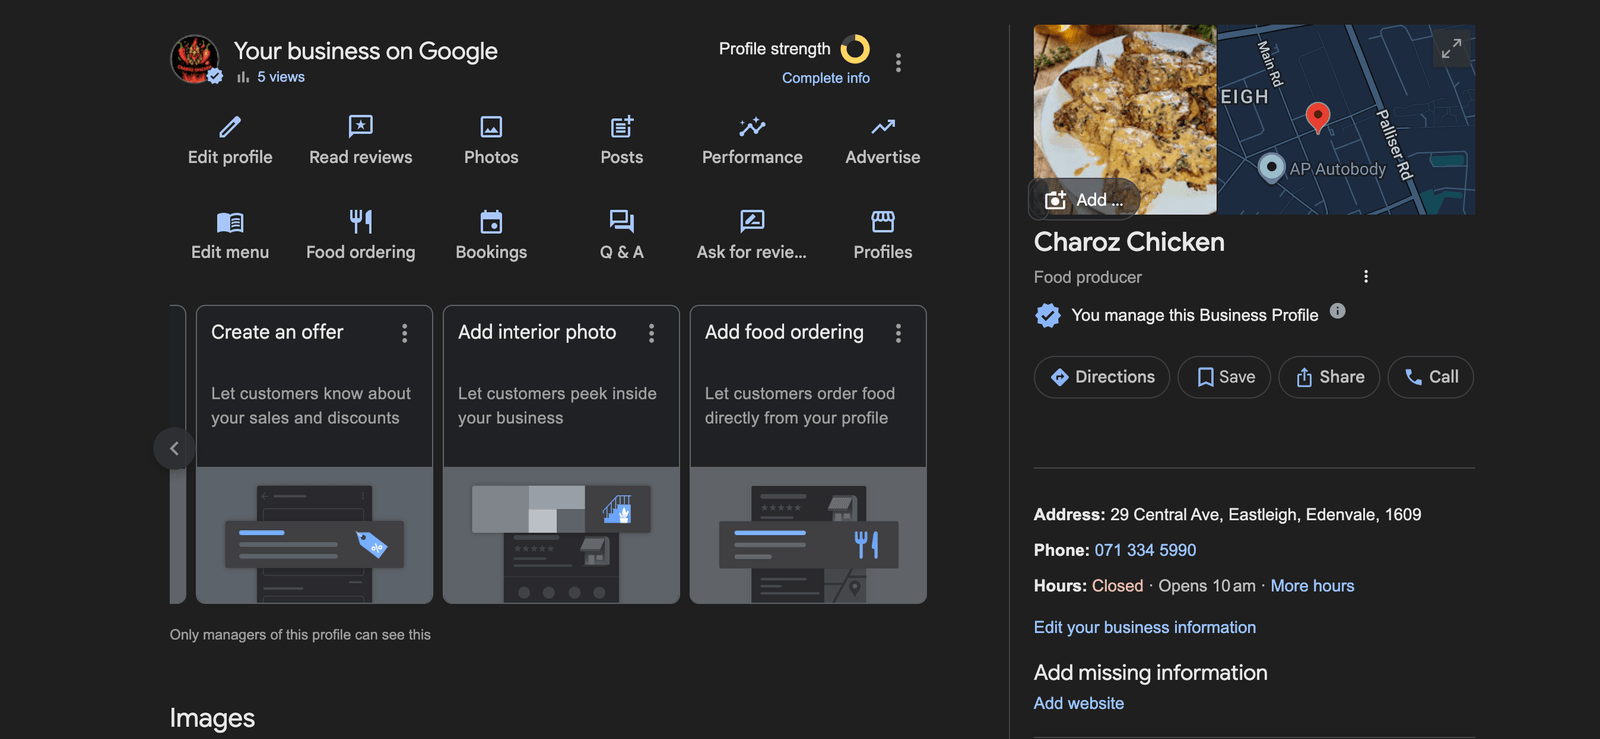
Task: Open options menu on Create an offer card
Action: [x=404, y=333]
